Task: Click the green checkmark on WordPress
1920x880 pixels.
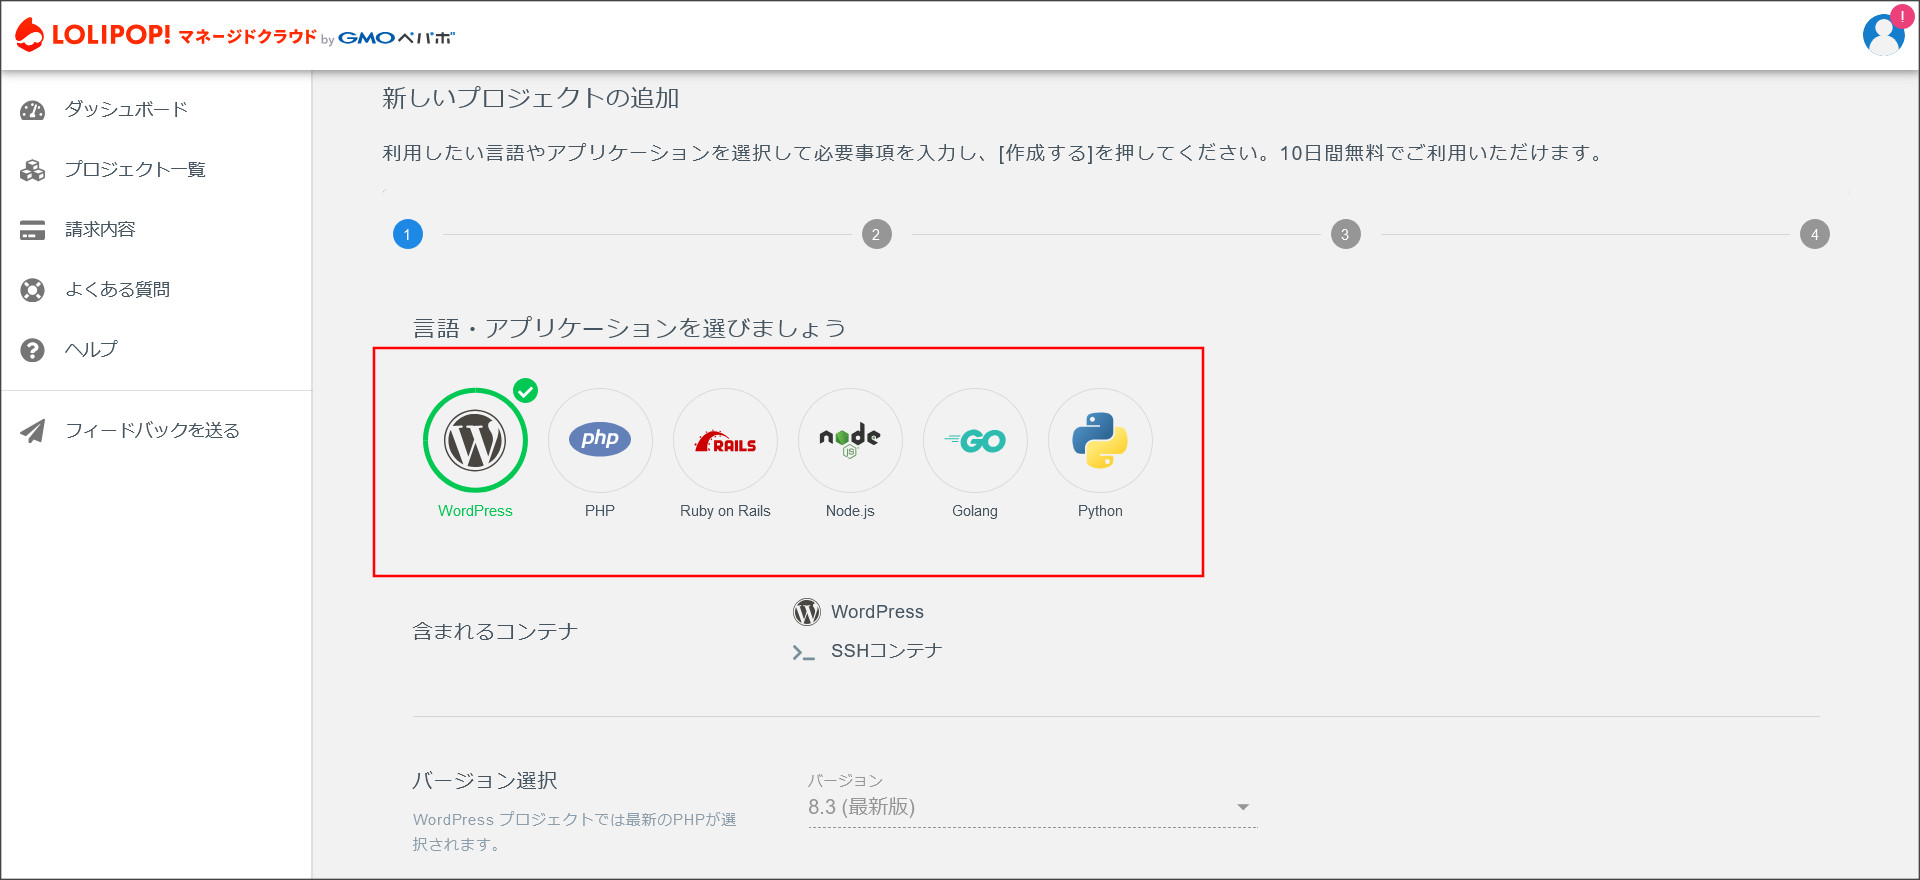Action: point(526,391)
